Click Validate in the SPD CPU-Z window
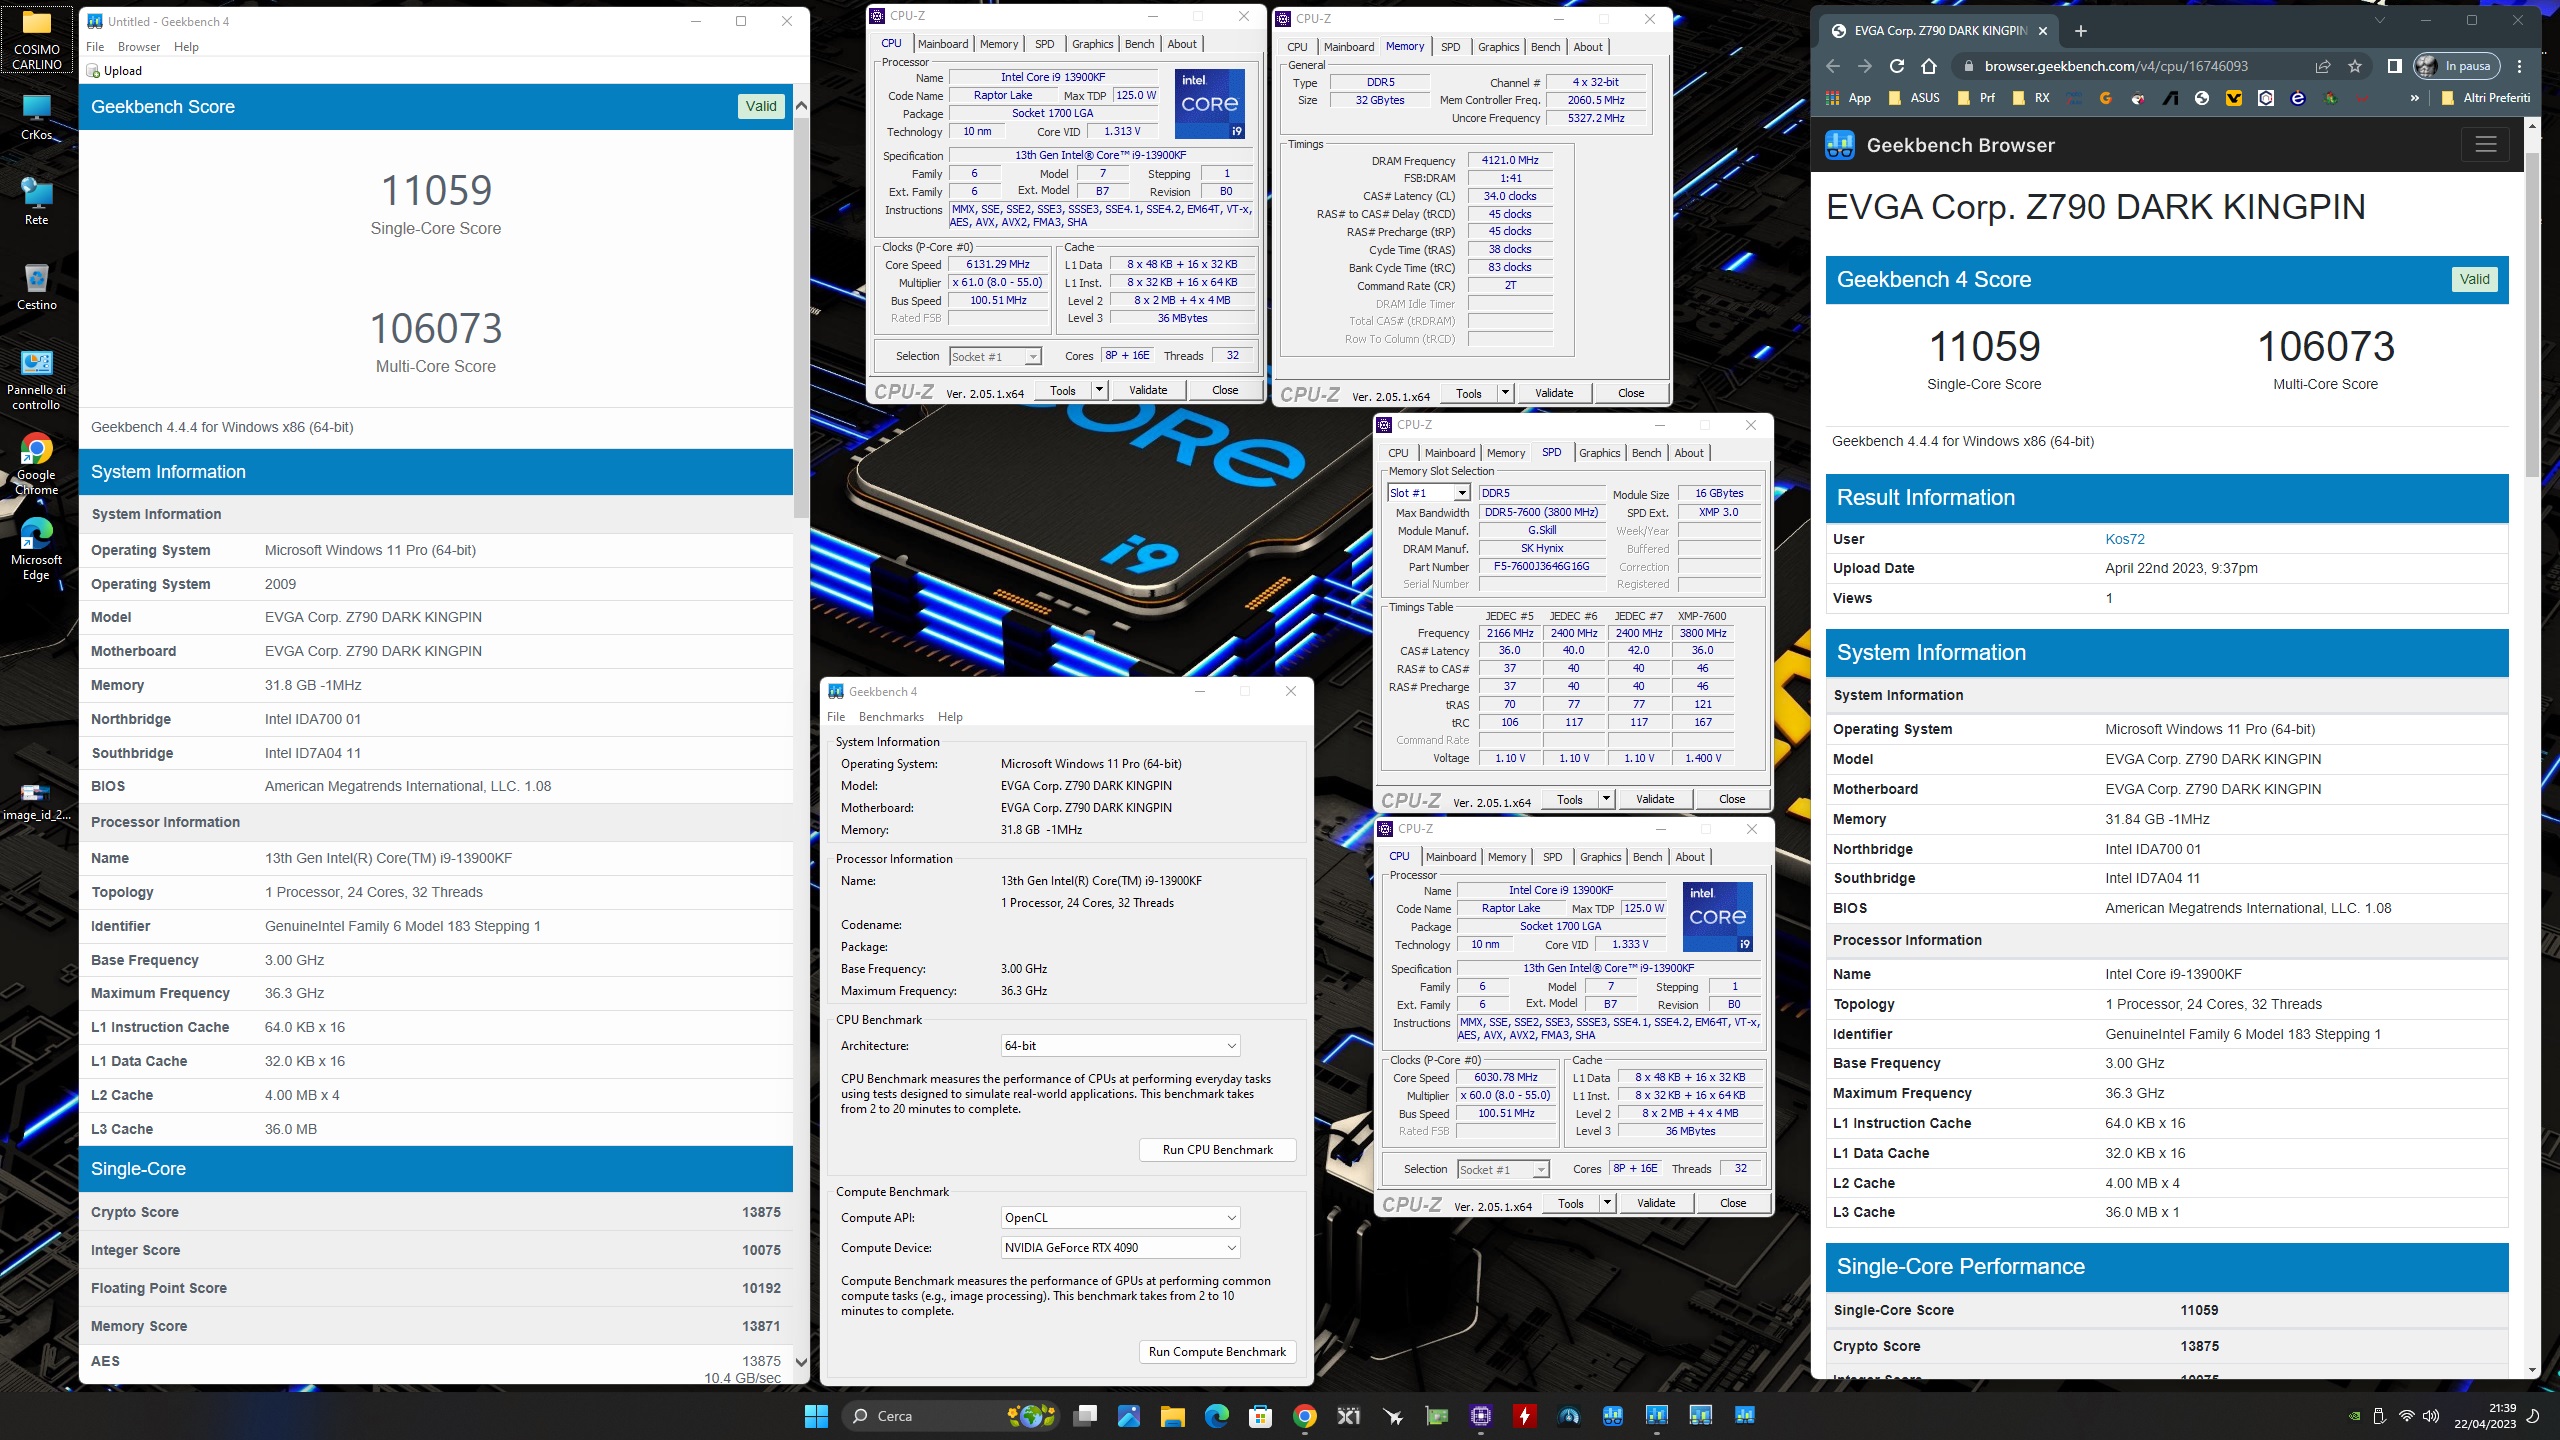 (x=1655, y=799)
